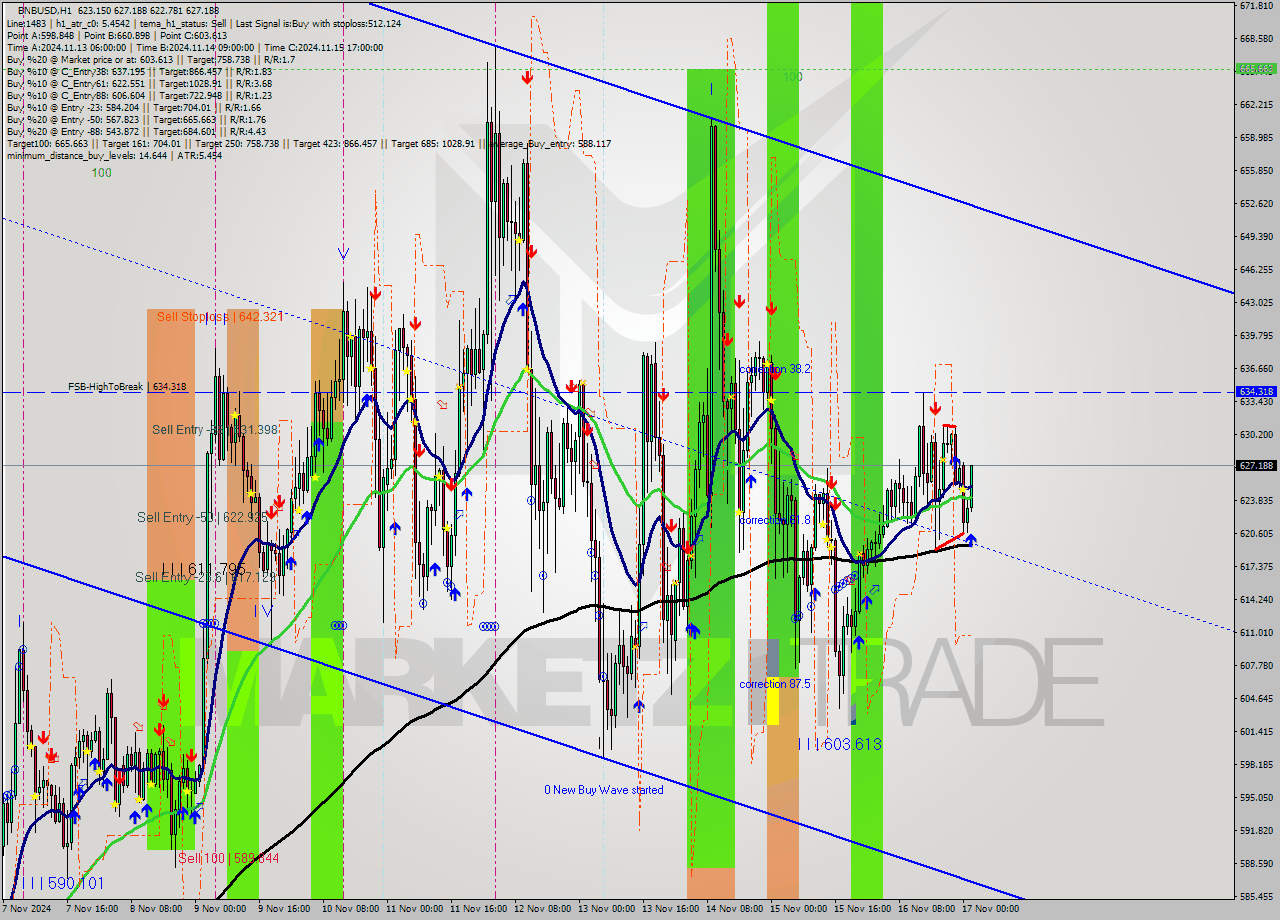Click '7 Nov 2024' on time axis
1280x920 pixels.
[27, 909]
